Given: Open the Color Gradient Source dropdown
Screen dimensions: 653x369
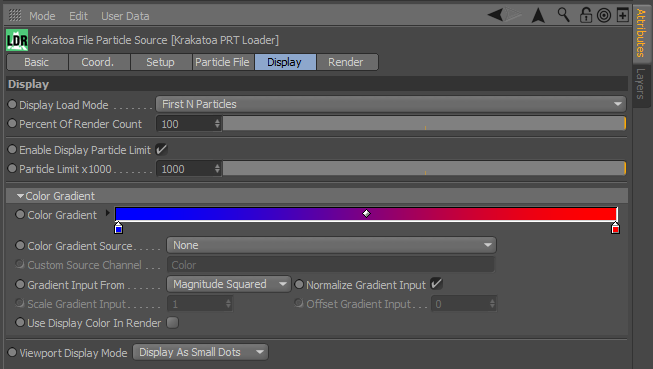Looking at the screenshot, I should pos(331,245).
